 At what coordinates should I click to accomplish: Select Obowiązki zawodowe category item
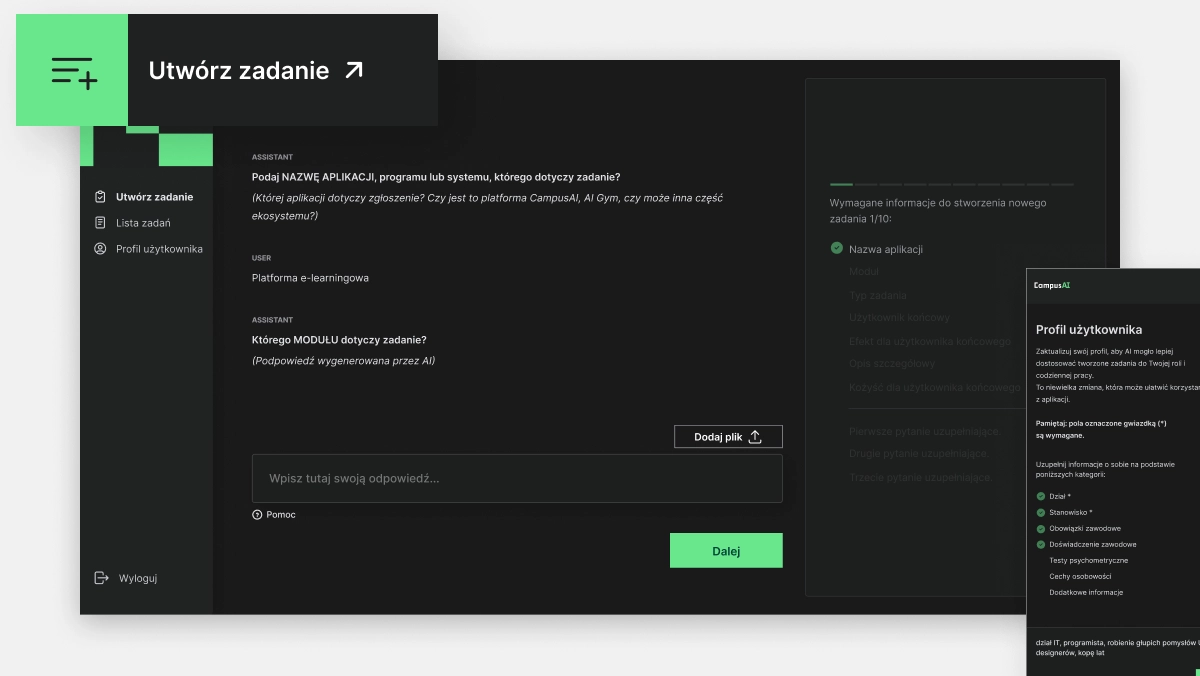(x=1085, y=528)
